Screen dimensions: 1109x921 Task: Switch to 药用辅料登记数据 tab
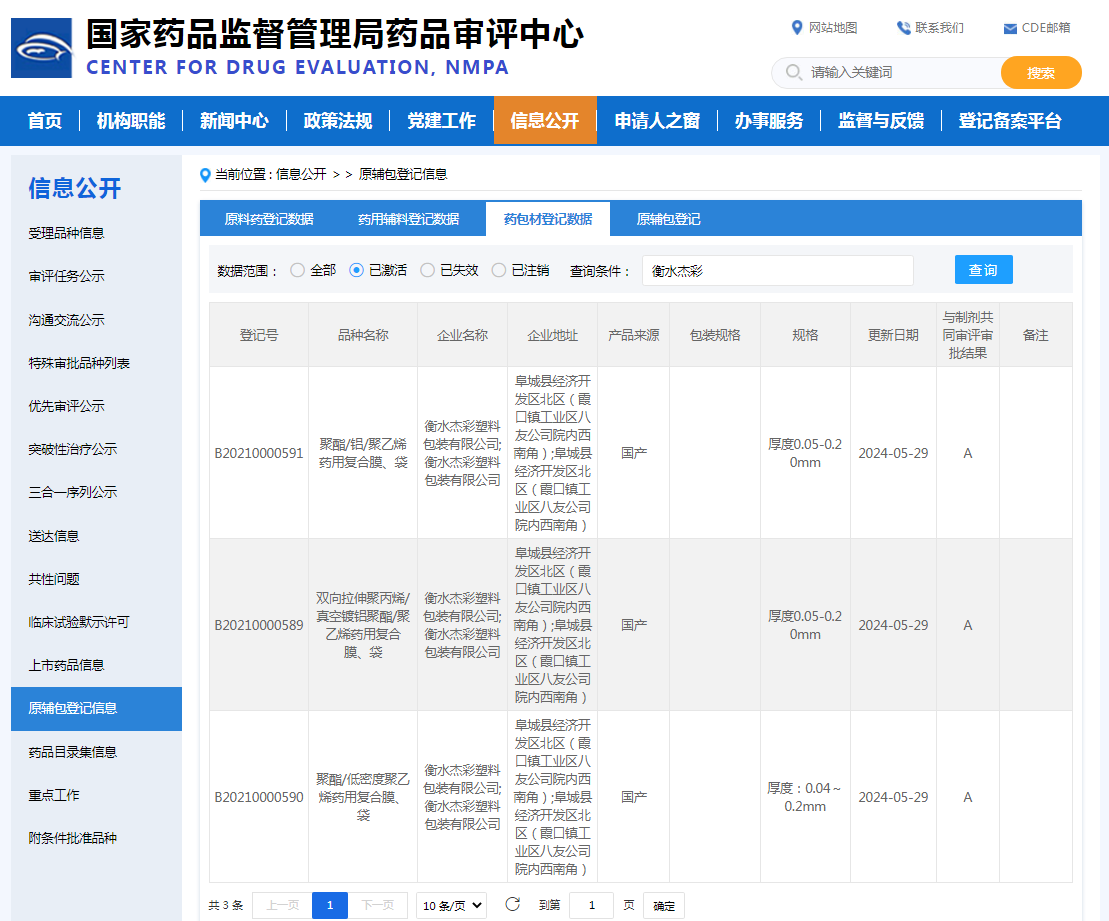[x=408, y=219]
